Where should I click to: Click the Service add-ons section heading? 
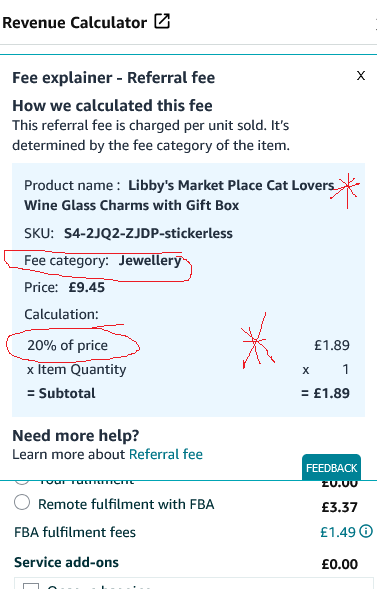click(66, 562)
